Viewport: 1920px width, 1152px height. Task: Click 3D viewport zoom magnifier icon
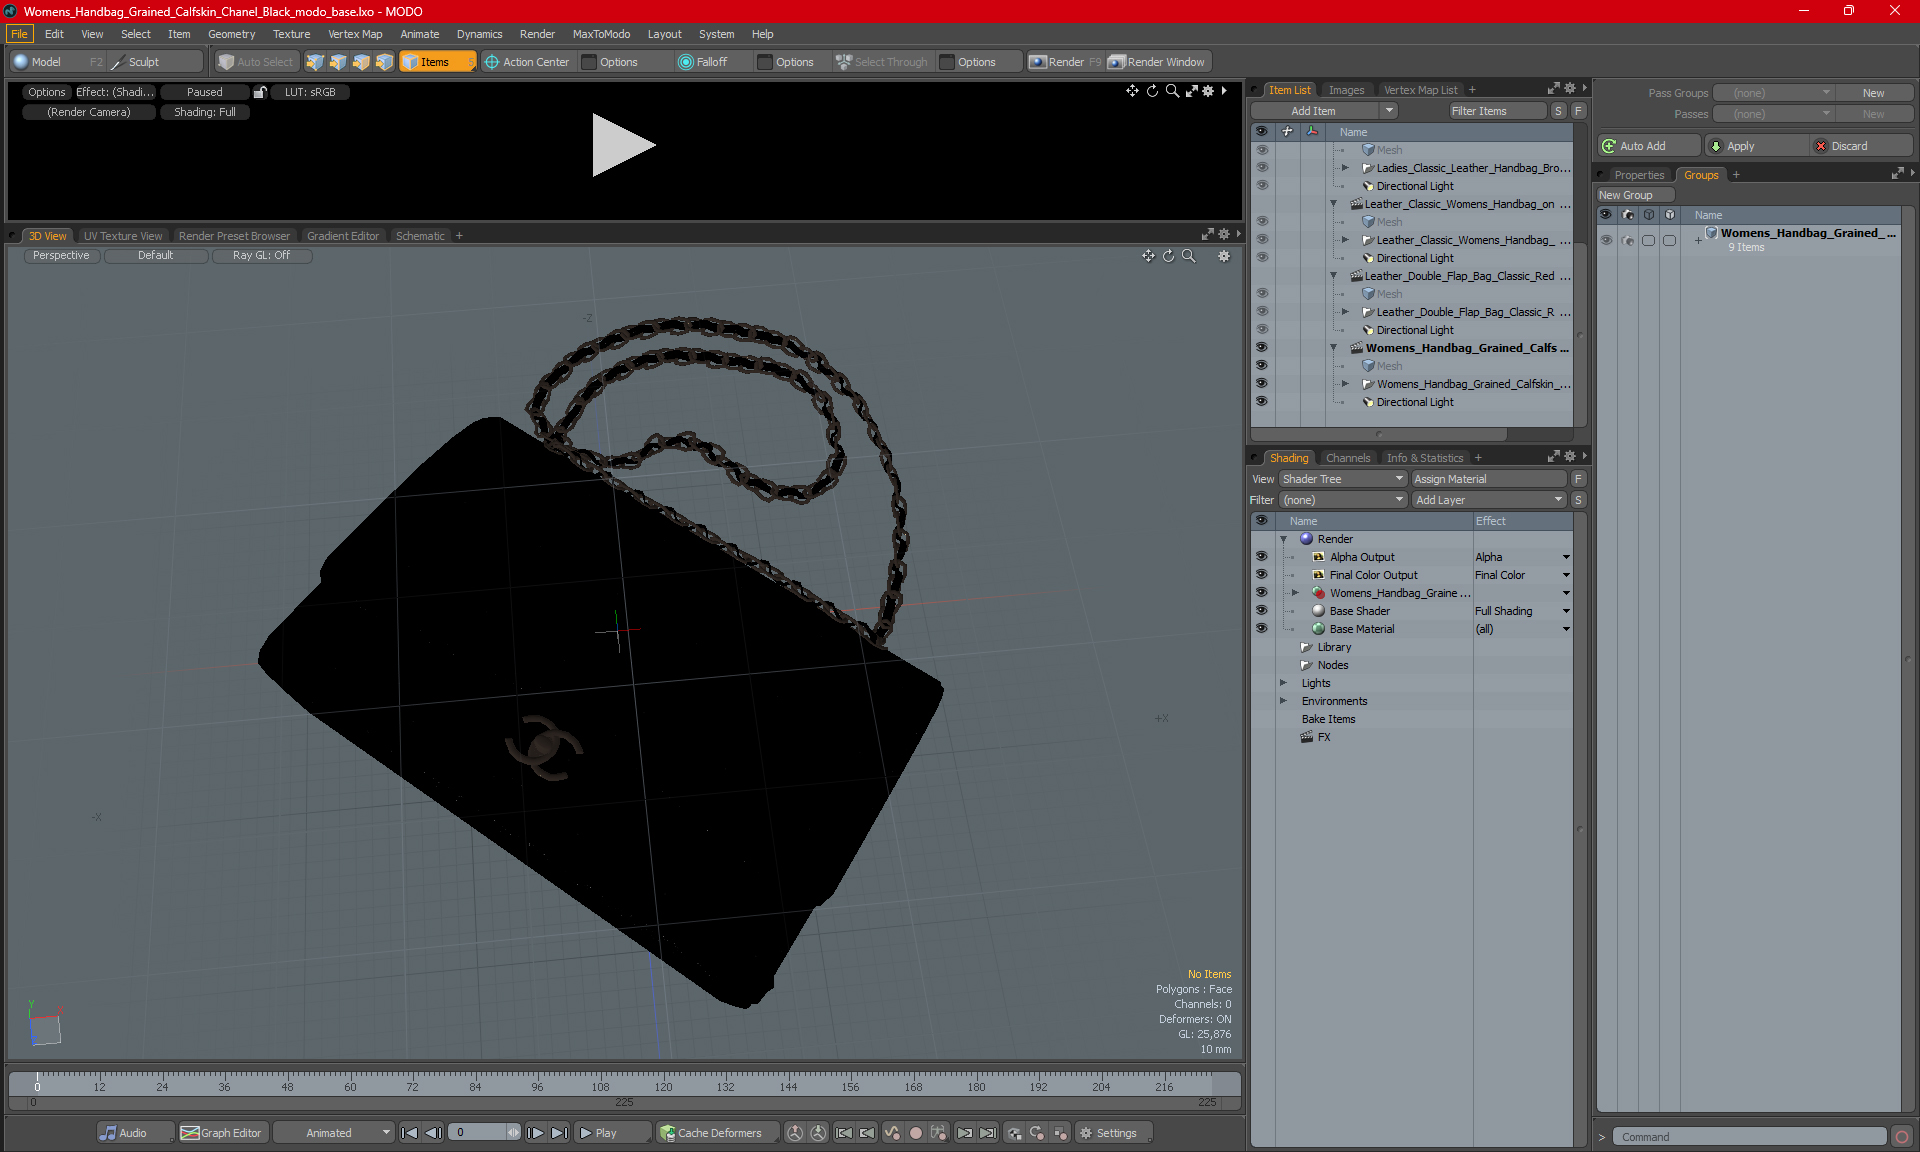click(1189, 256)
